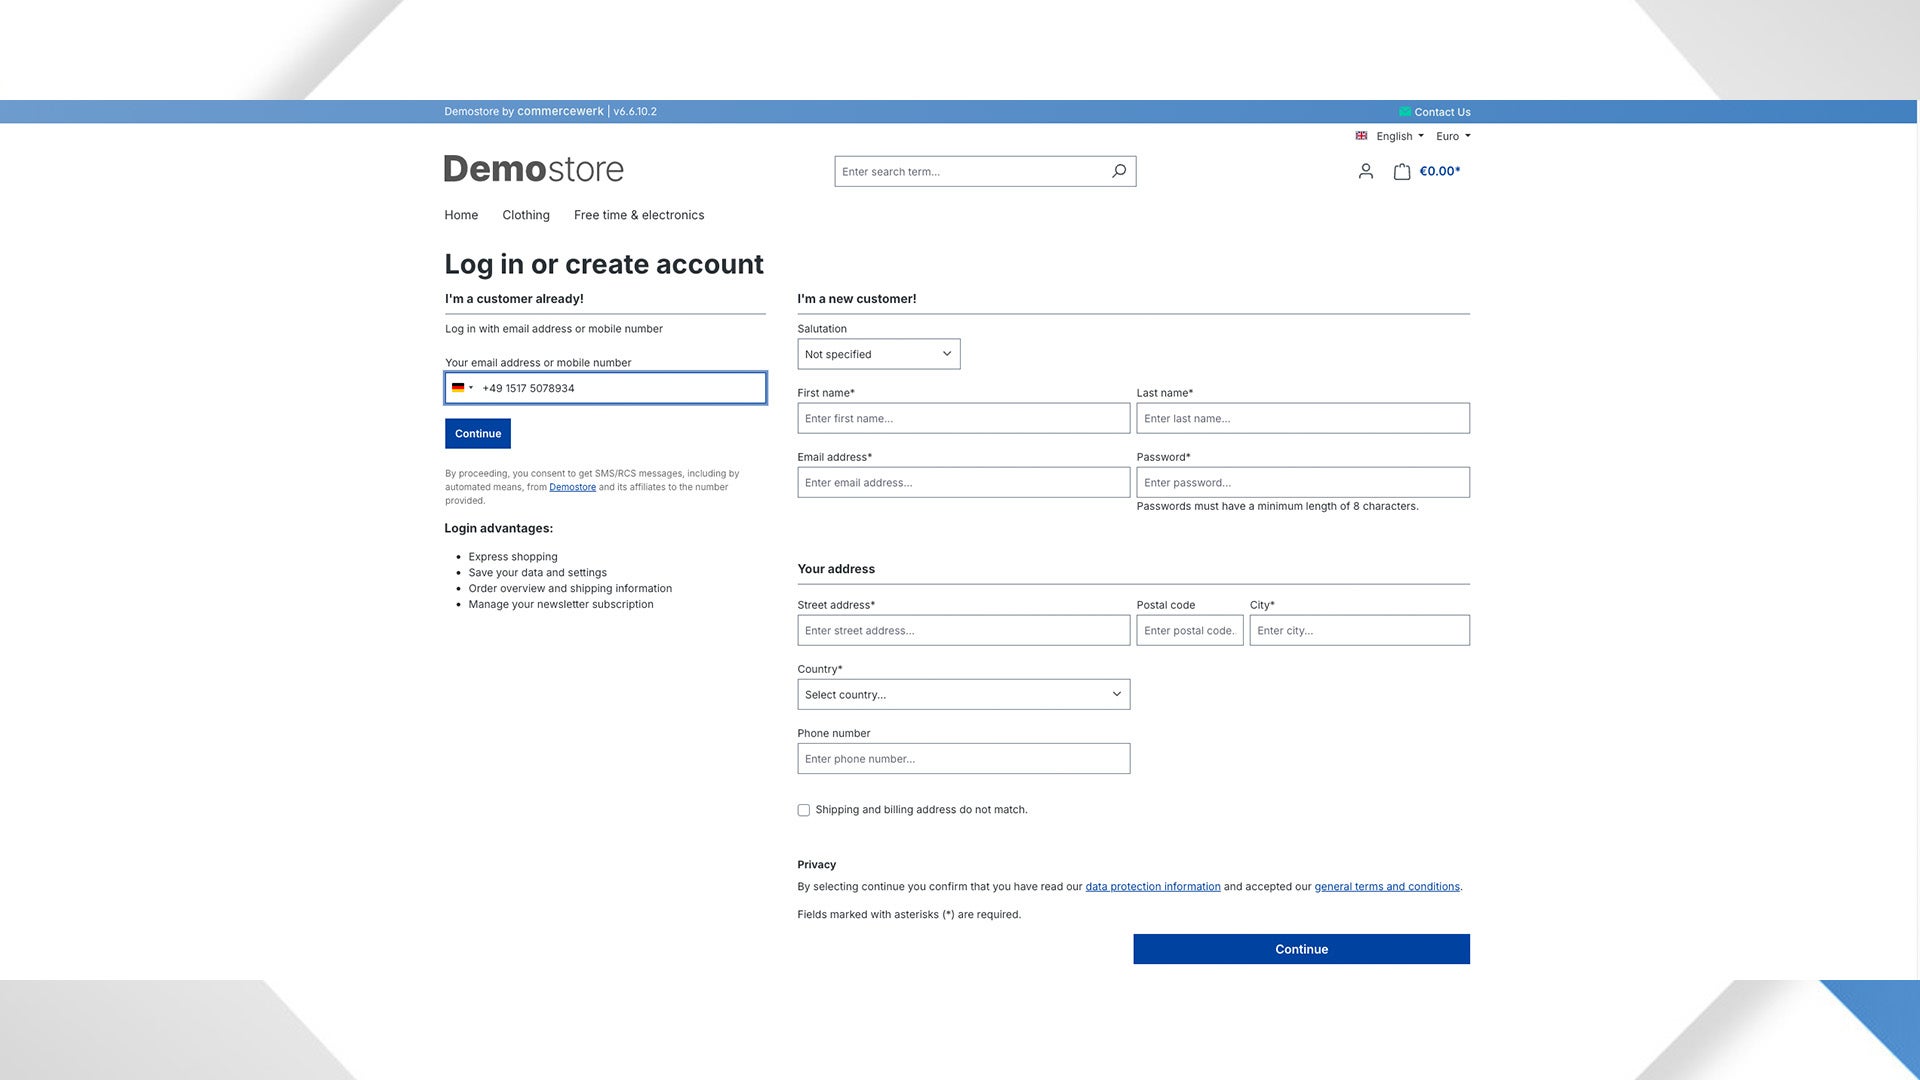Image resolution: width=1920 pixels, height=1080 pixels.
Task: Click 'Manage your newsletter subscription' text
Action: [561, 604]
